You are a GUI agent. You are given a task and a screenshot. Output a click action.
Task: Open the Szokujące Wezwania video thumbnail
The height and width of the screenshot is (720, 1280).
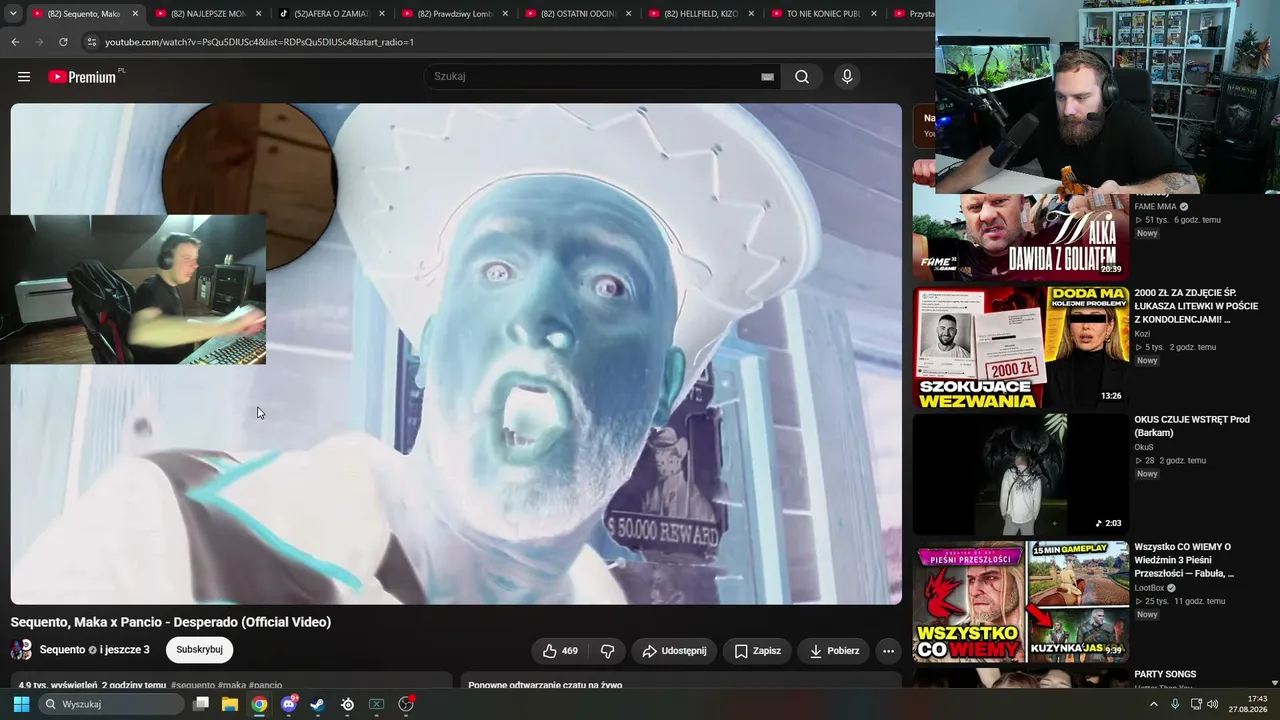click(1020, 347)
